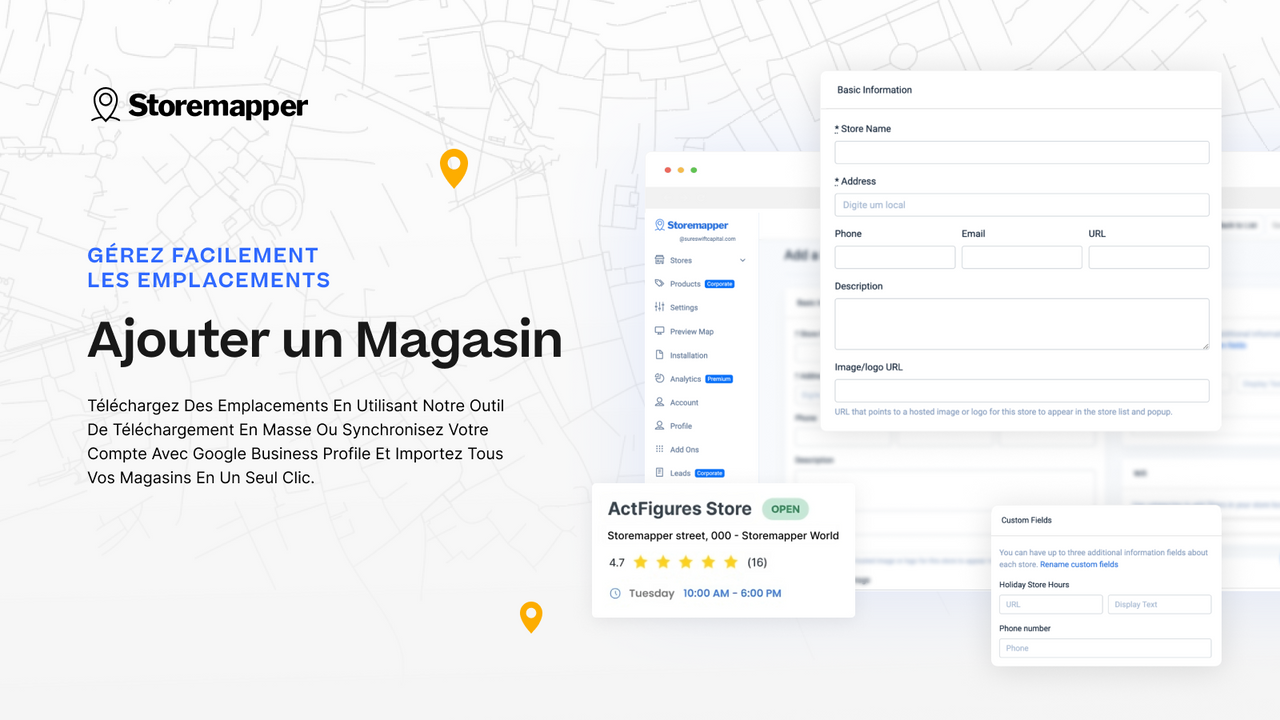Click the URL input in Basic Information
Screen dimensions: 1280x720
coord(1149,257)
